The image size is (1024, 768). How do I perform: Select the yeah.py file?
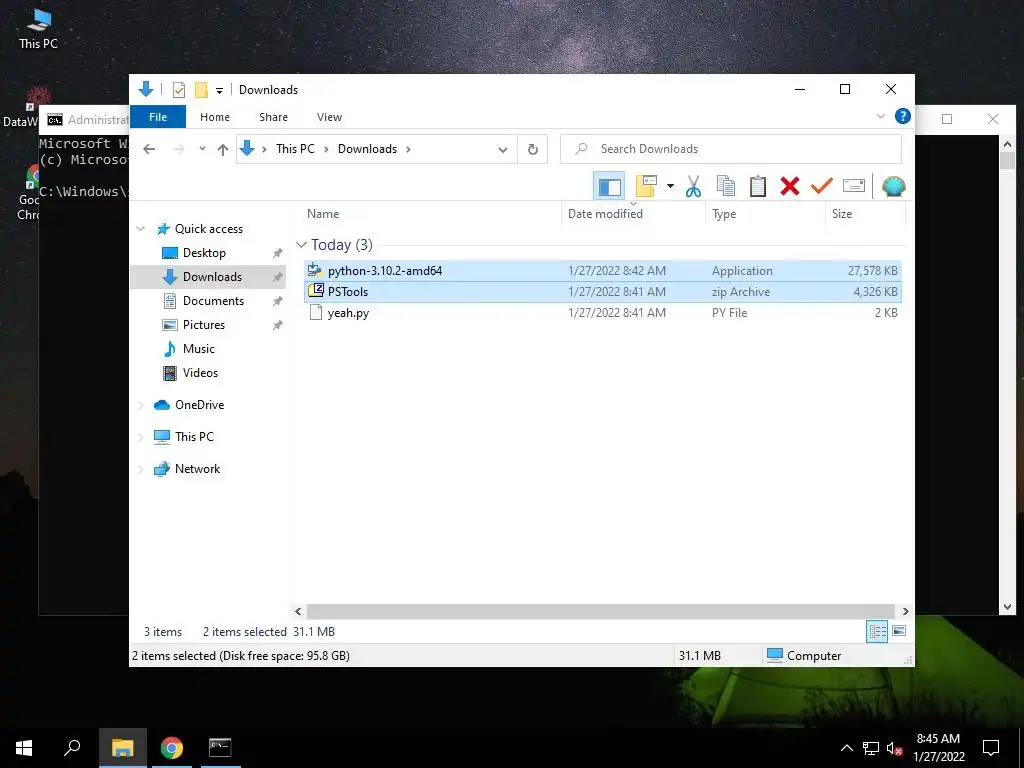[x=603, y=313]
